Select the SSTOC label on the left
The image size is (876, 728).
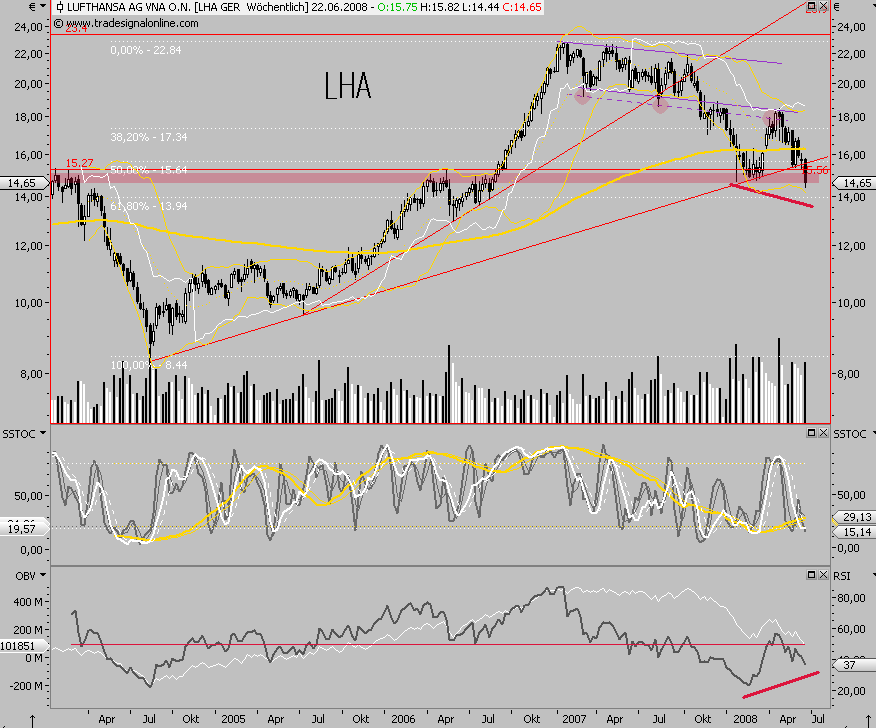pos(17,432)
